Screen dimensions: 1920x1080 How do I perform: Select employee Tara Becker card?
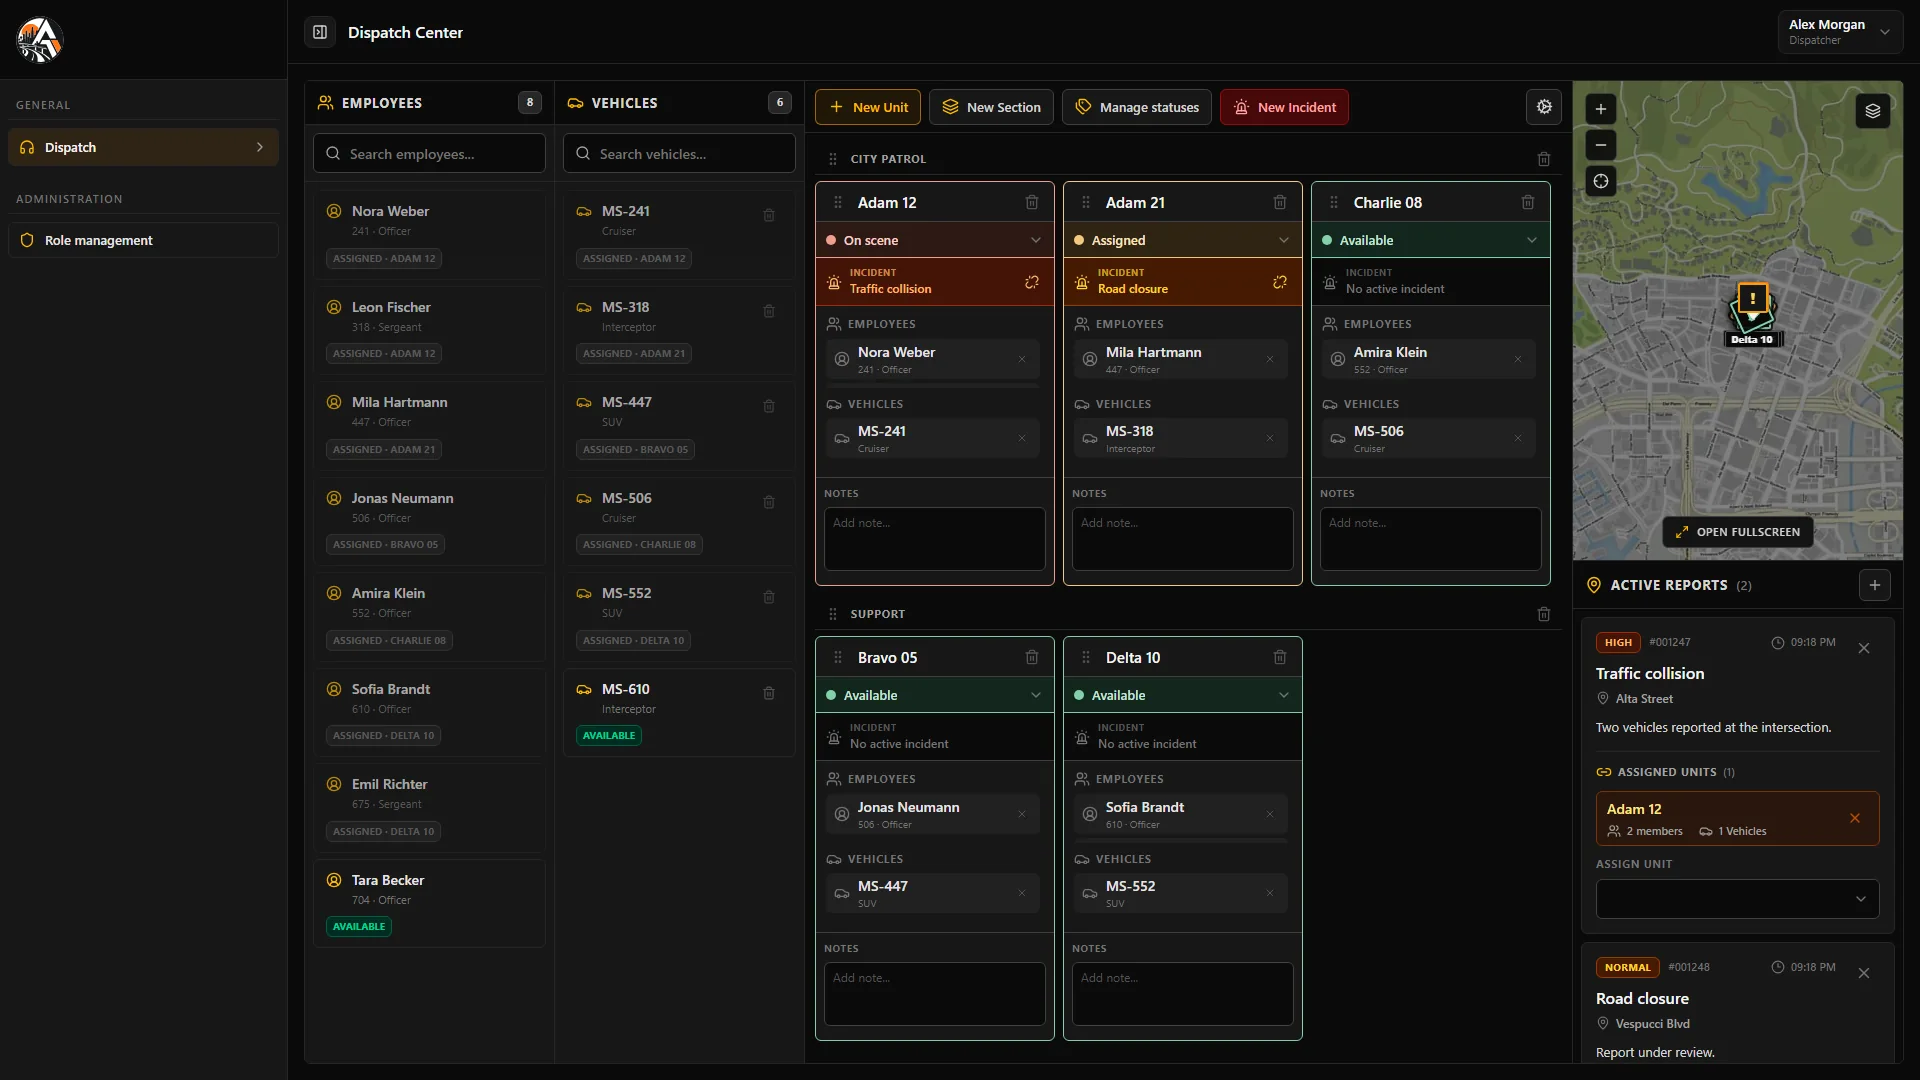(430, 903)
